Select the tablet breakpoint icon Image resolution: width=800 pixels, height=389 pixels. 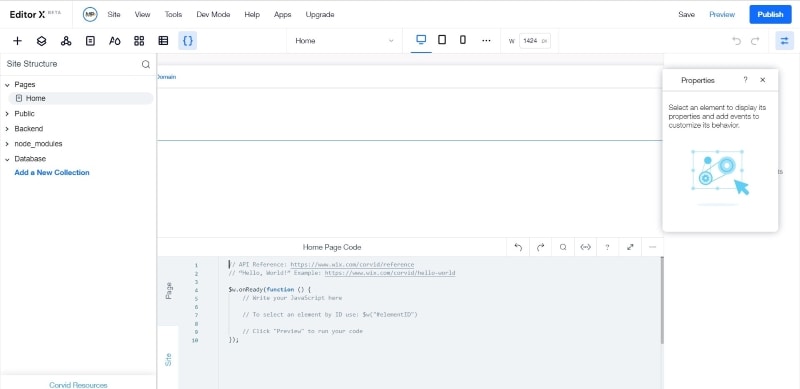point(442,40)
